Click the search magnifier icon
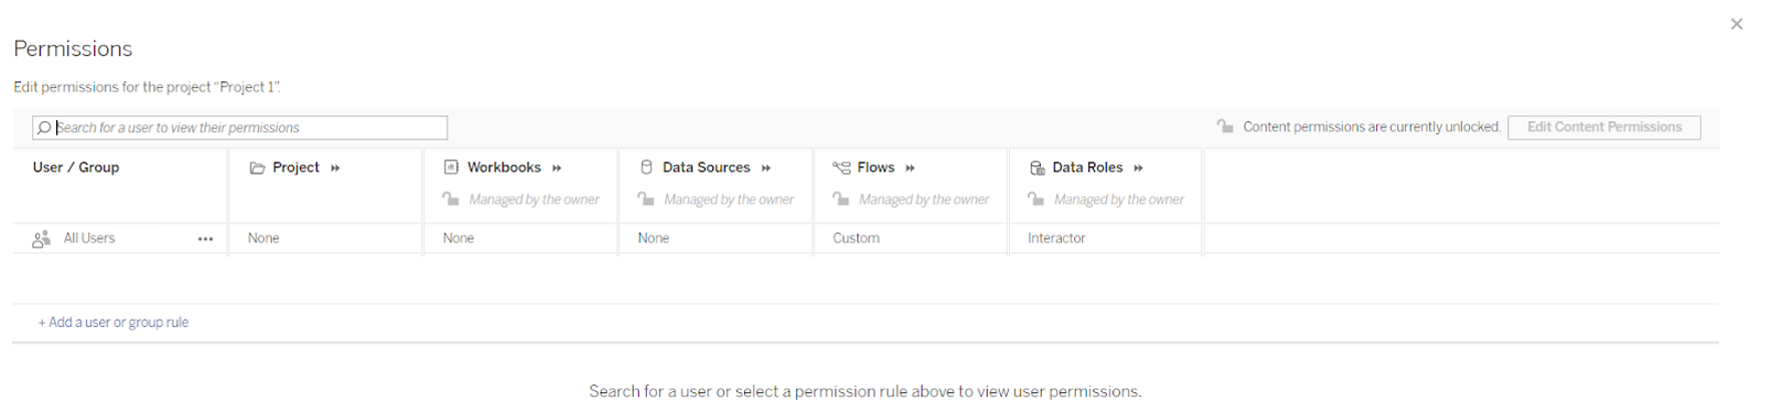The width and height of the screenshot is (1769, 409). pyautogui.click(x=44, y=128)
